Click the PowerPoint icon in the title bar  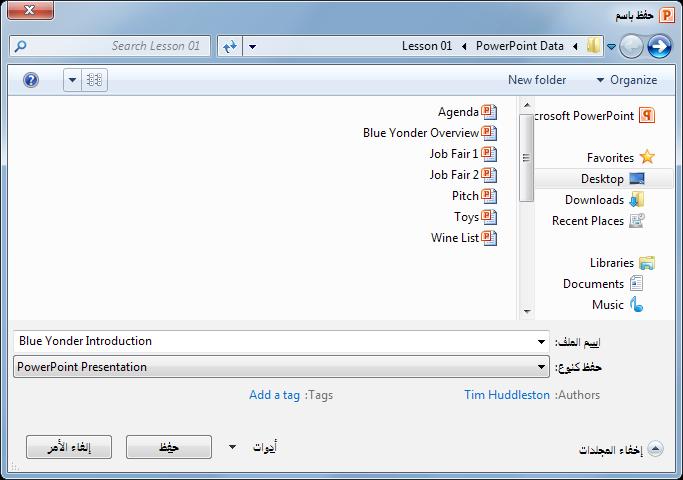tap(666, 16)
